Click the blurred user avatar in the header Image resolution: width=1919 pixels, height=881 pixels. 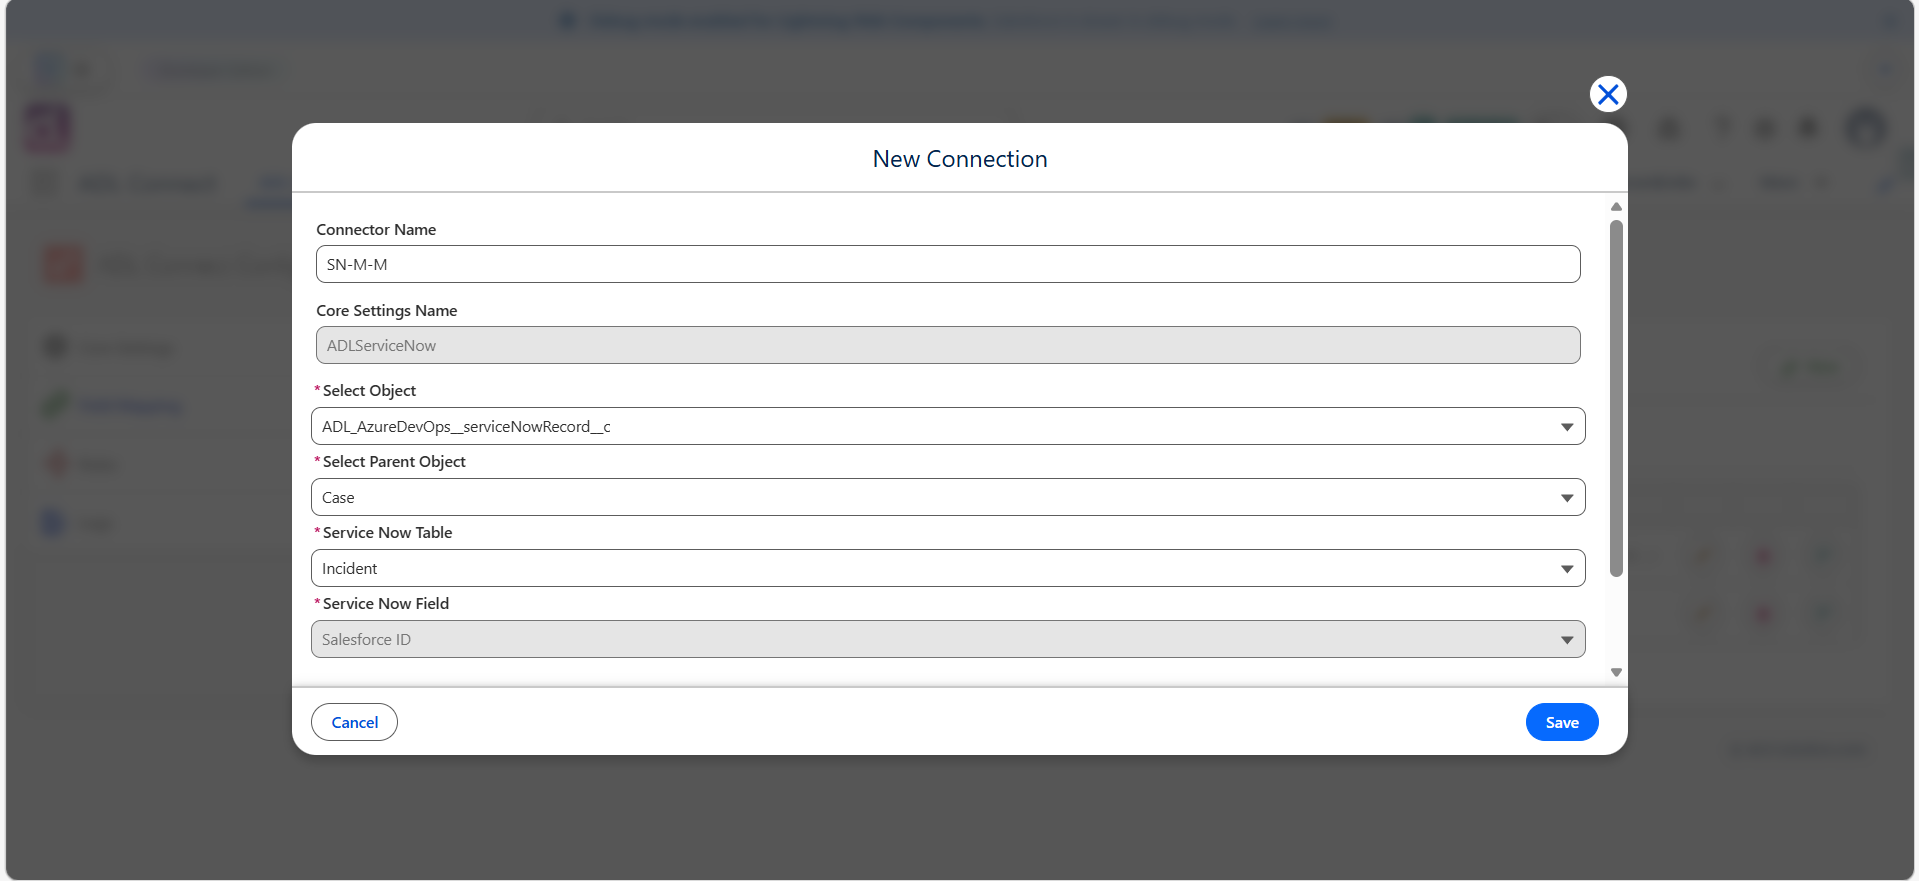1865,128
